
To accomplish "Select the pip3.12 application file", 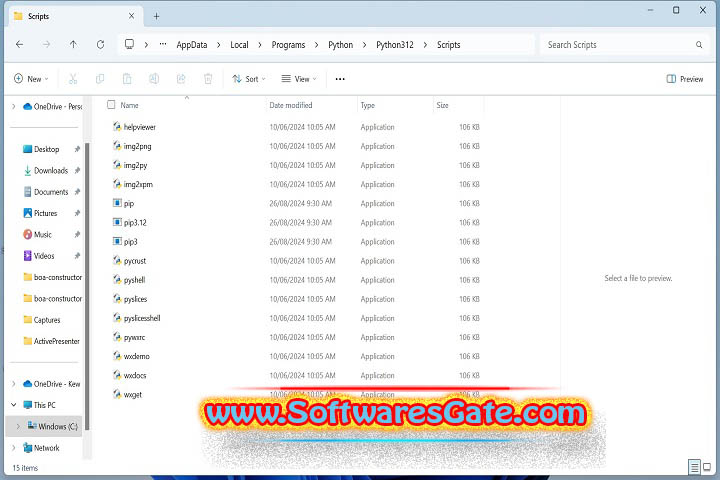I will click(135, 223).
